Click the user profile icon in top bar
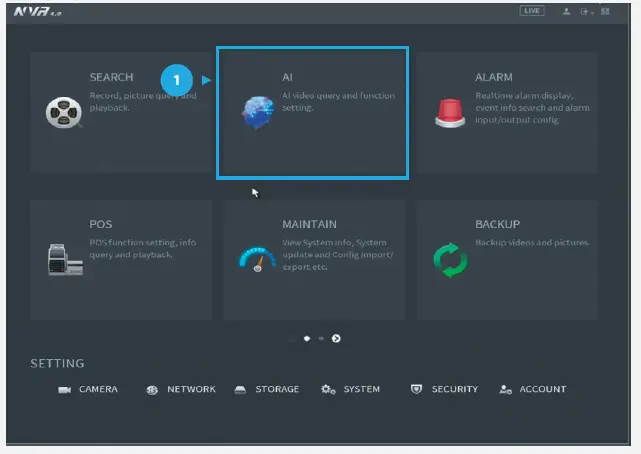This screenshot has height=454, width=641. (x=566, y=11)
